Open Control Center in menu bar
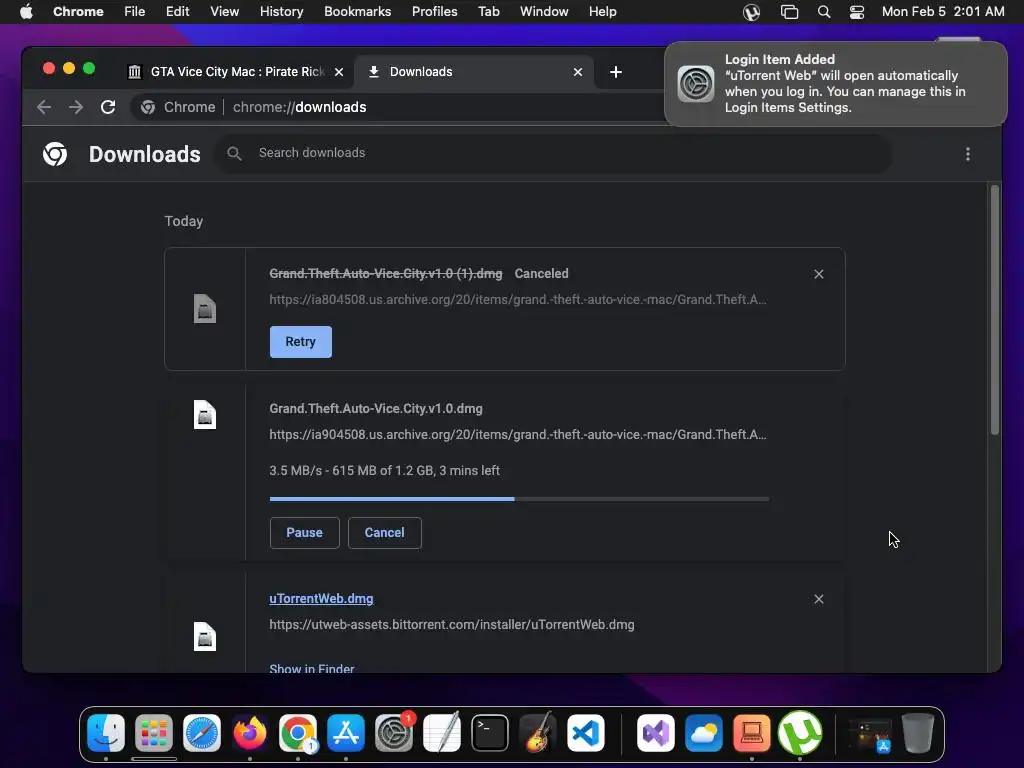Screen dimensions: 1024x768 (x=856, y=12)
